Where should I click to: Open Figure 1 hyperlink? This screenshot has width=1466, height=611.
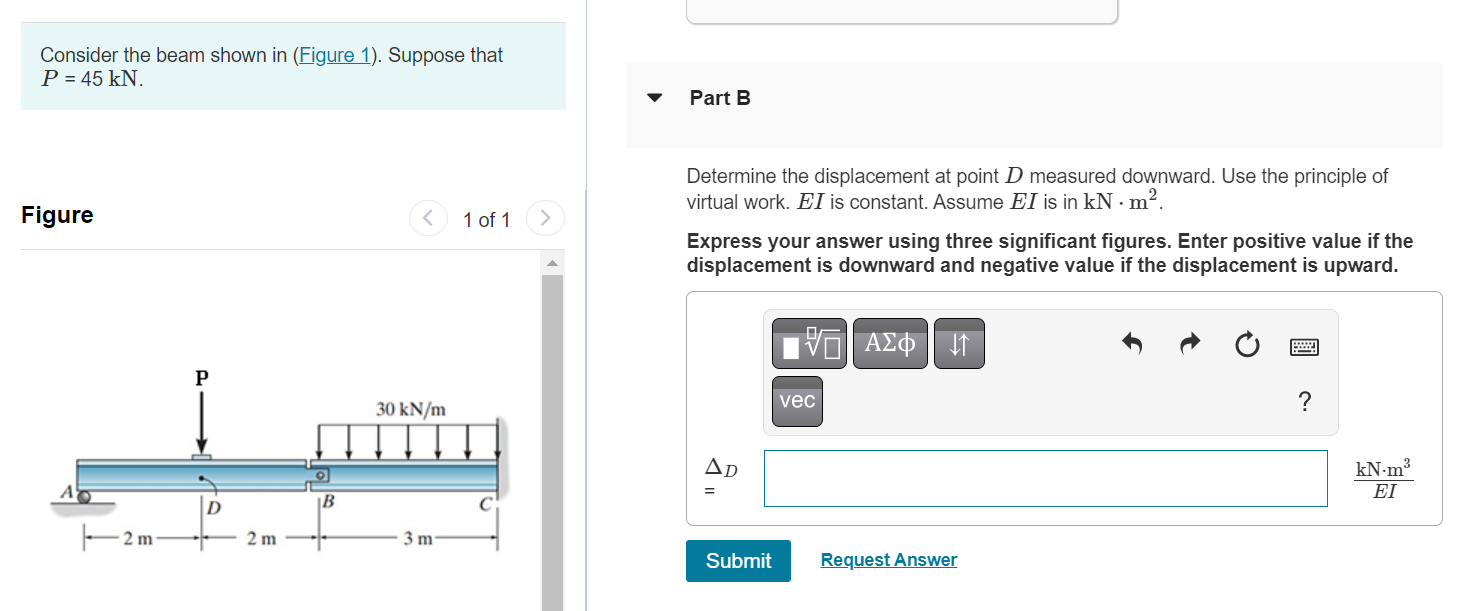[335, 54]
